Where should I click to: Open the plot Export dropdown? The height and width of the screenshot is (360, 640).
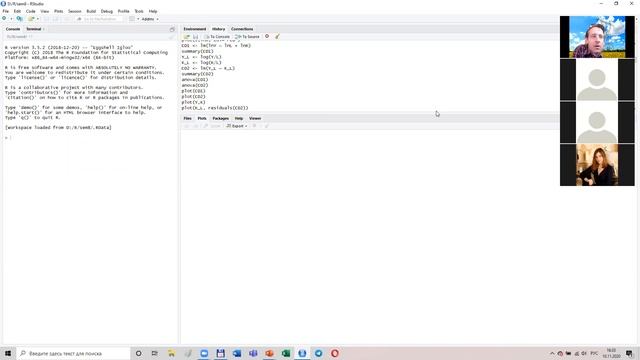[x=237, y=126]
